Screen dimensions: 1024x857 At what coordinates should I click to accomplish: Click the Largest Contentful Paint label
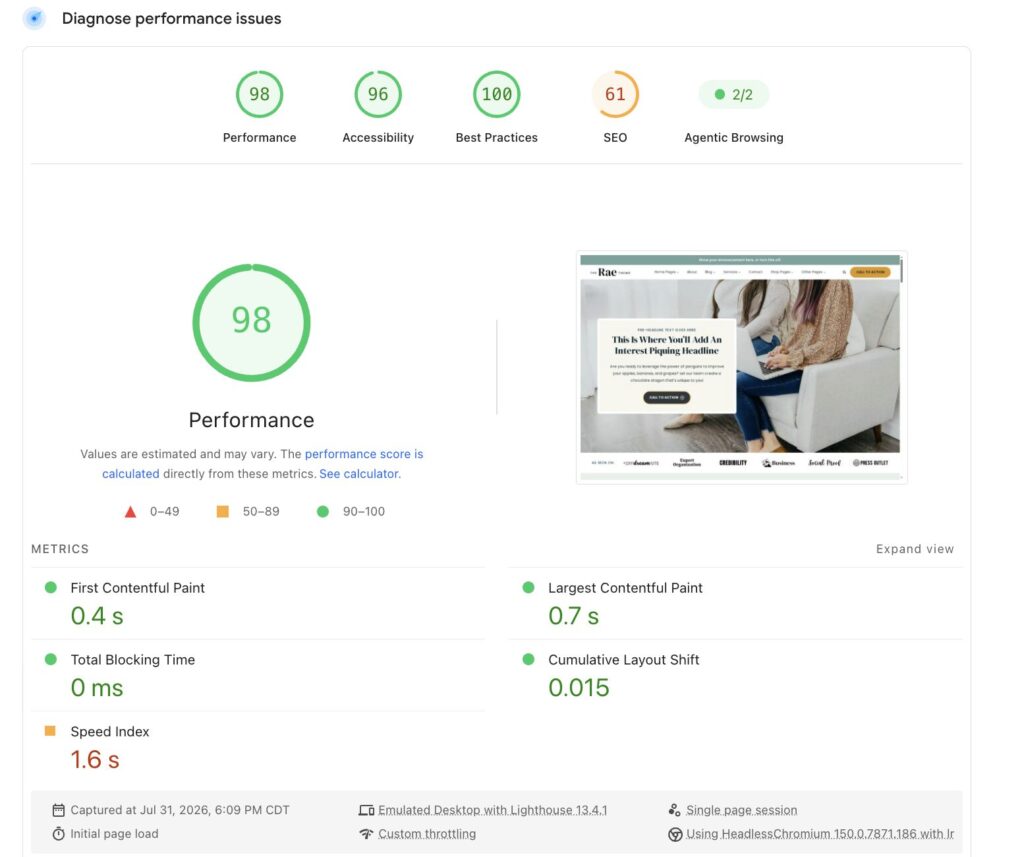click(625, 587)
